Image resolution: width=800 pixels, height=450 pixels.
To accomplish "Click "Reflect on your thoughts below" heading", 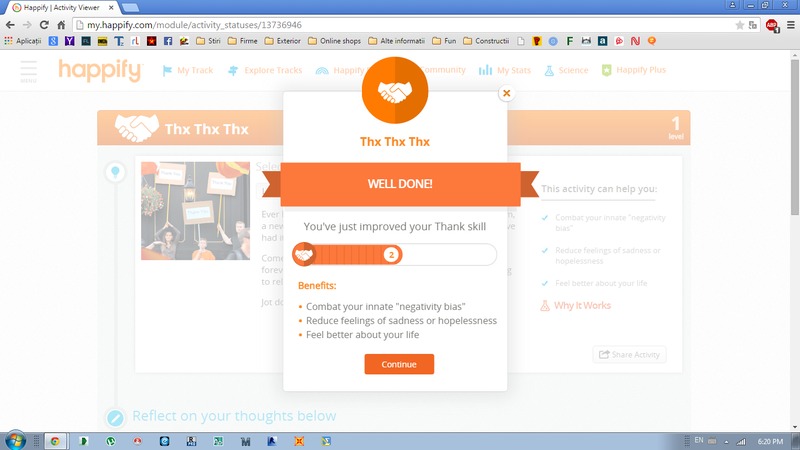I will pos(234,416).
